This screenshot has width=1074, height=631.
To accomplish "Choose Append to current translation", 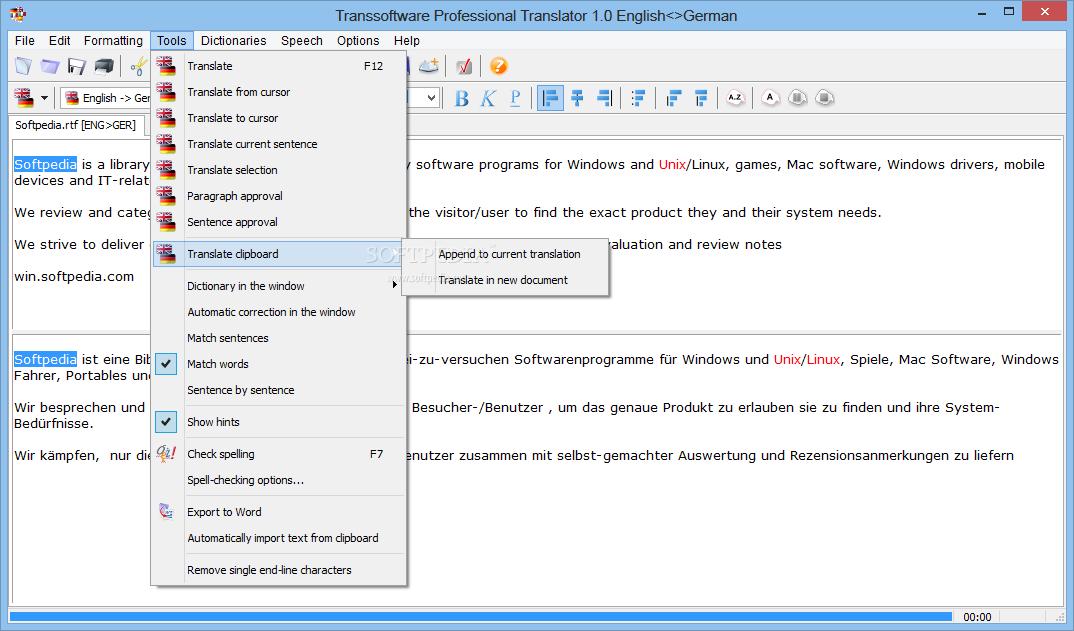I will 505,254.
